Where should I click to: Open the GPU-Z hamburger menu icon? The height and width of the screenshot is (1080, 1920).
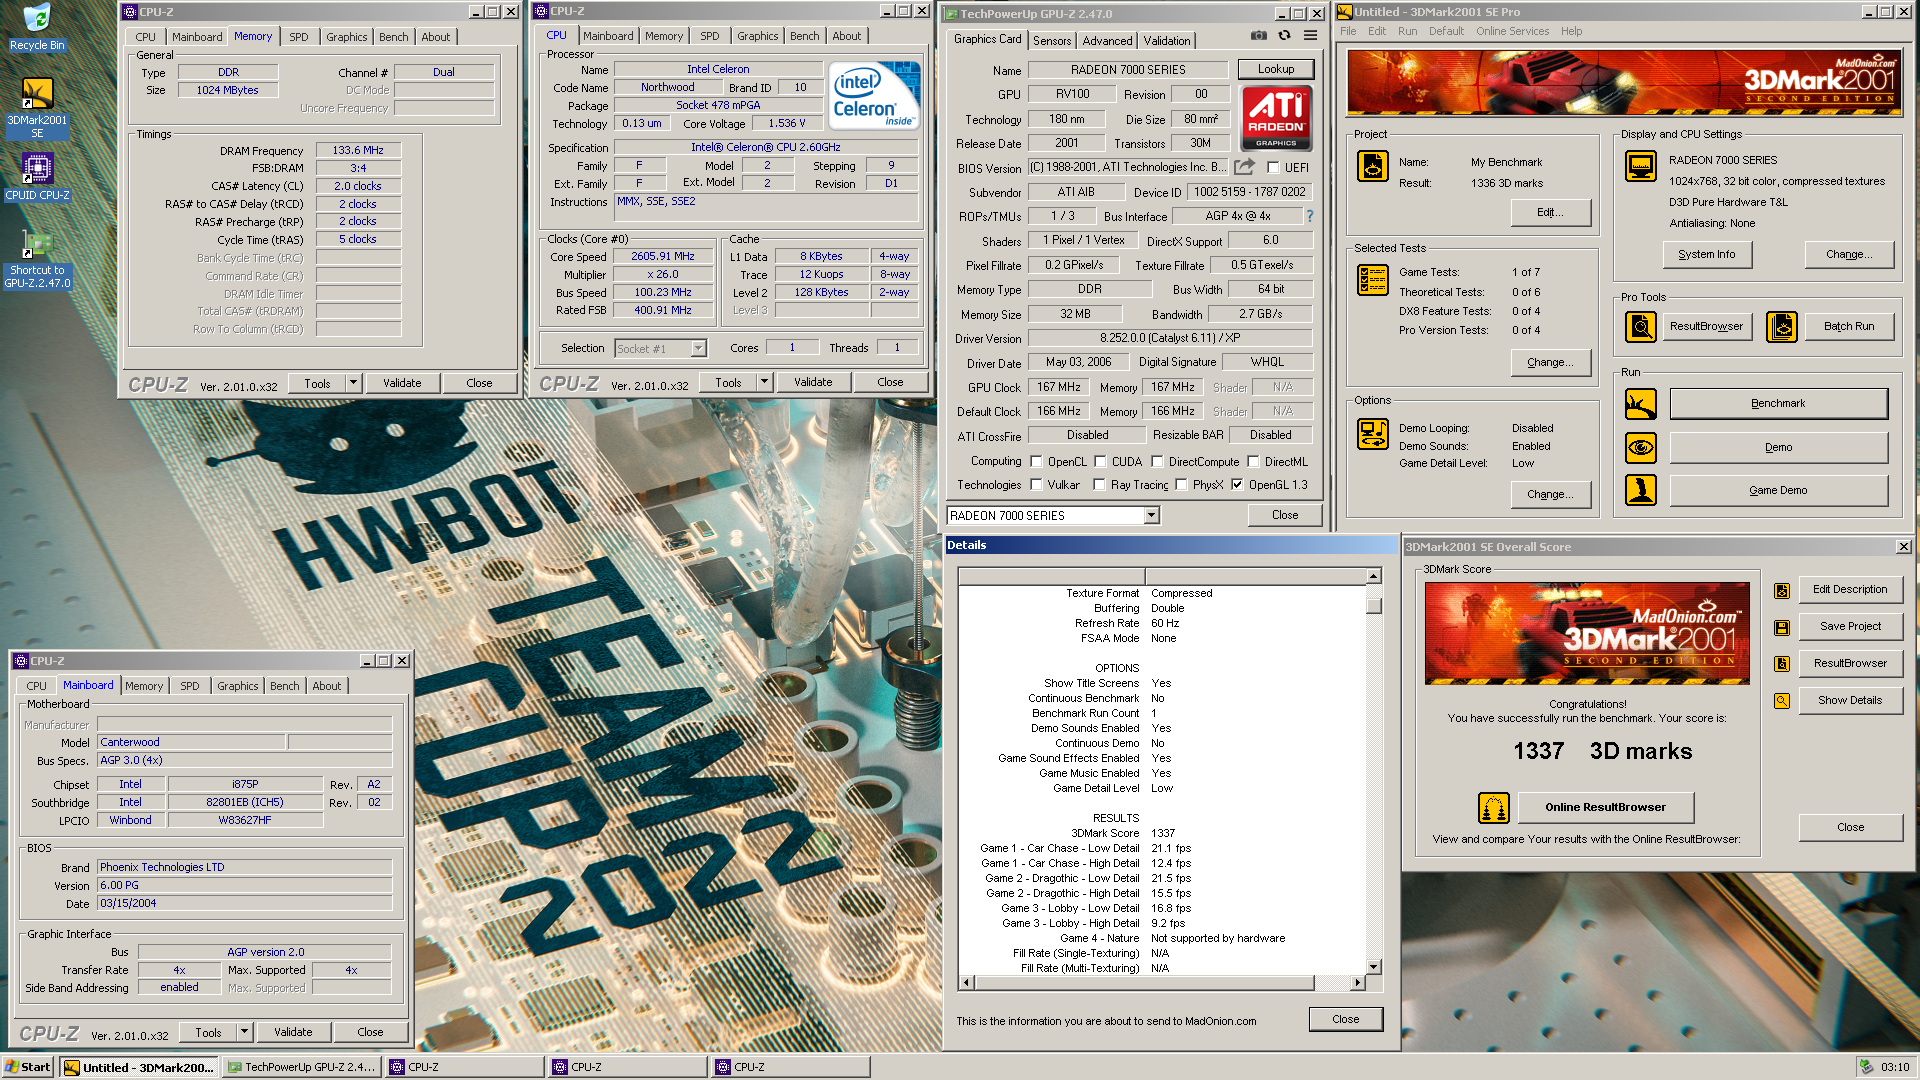[1310, 36]
